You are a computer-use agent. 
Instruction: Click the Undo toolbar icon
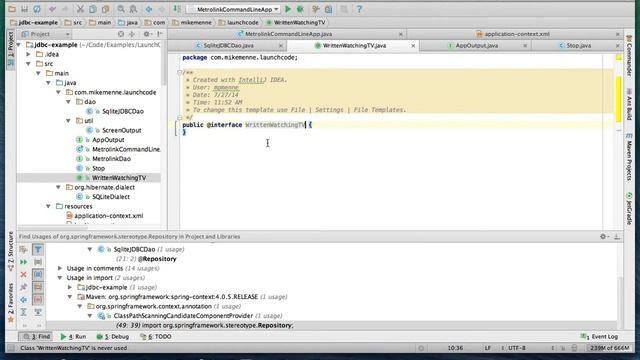pos(52,9)
